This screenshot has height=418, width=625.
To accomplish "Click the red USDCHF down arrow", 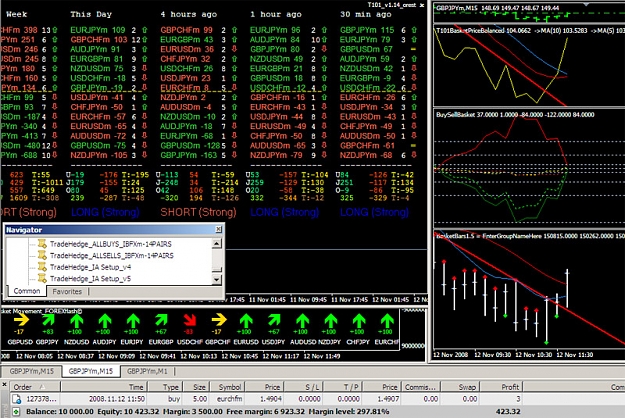I will click(190, 320).
